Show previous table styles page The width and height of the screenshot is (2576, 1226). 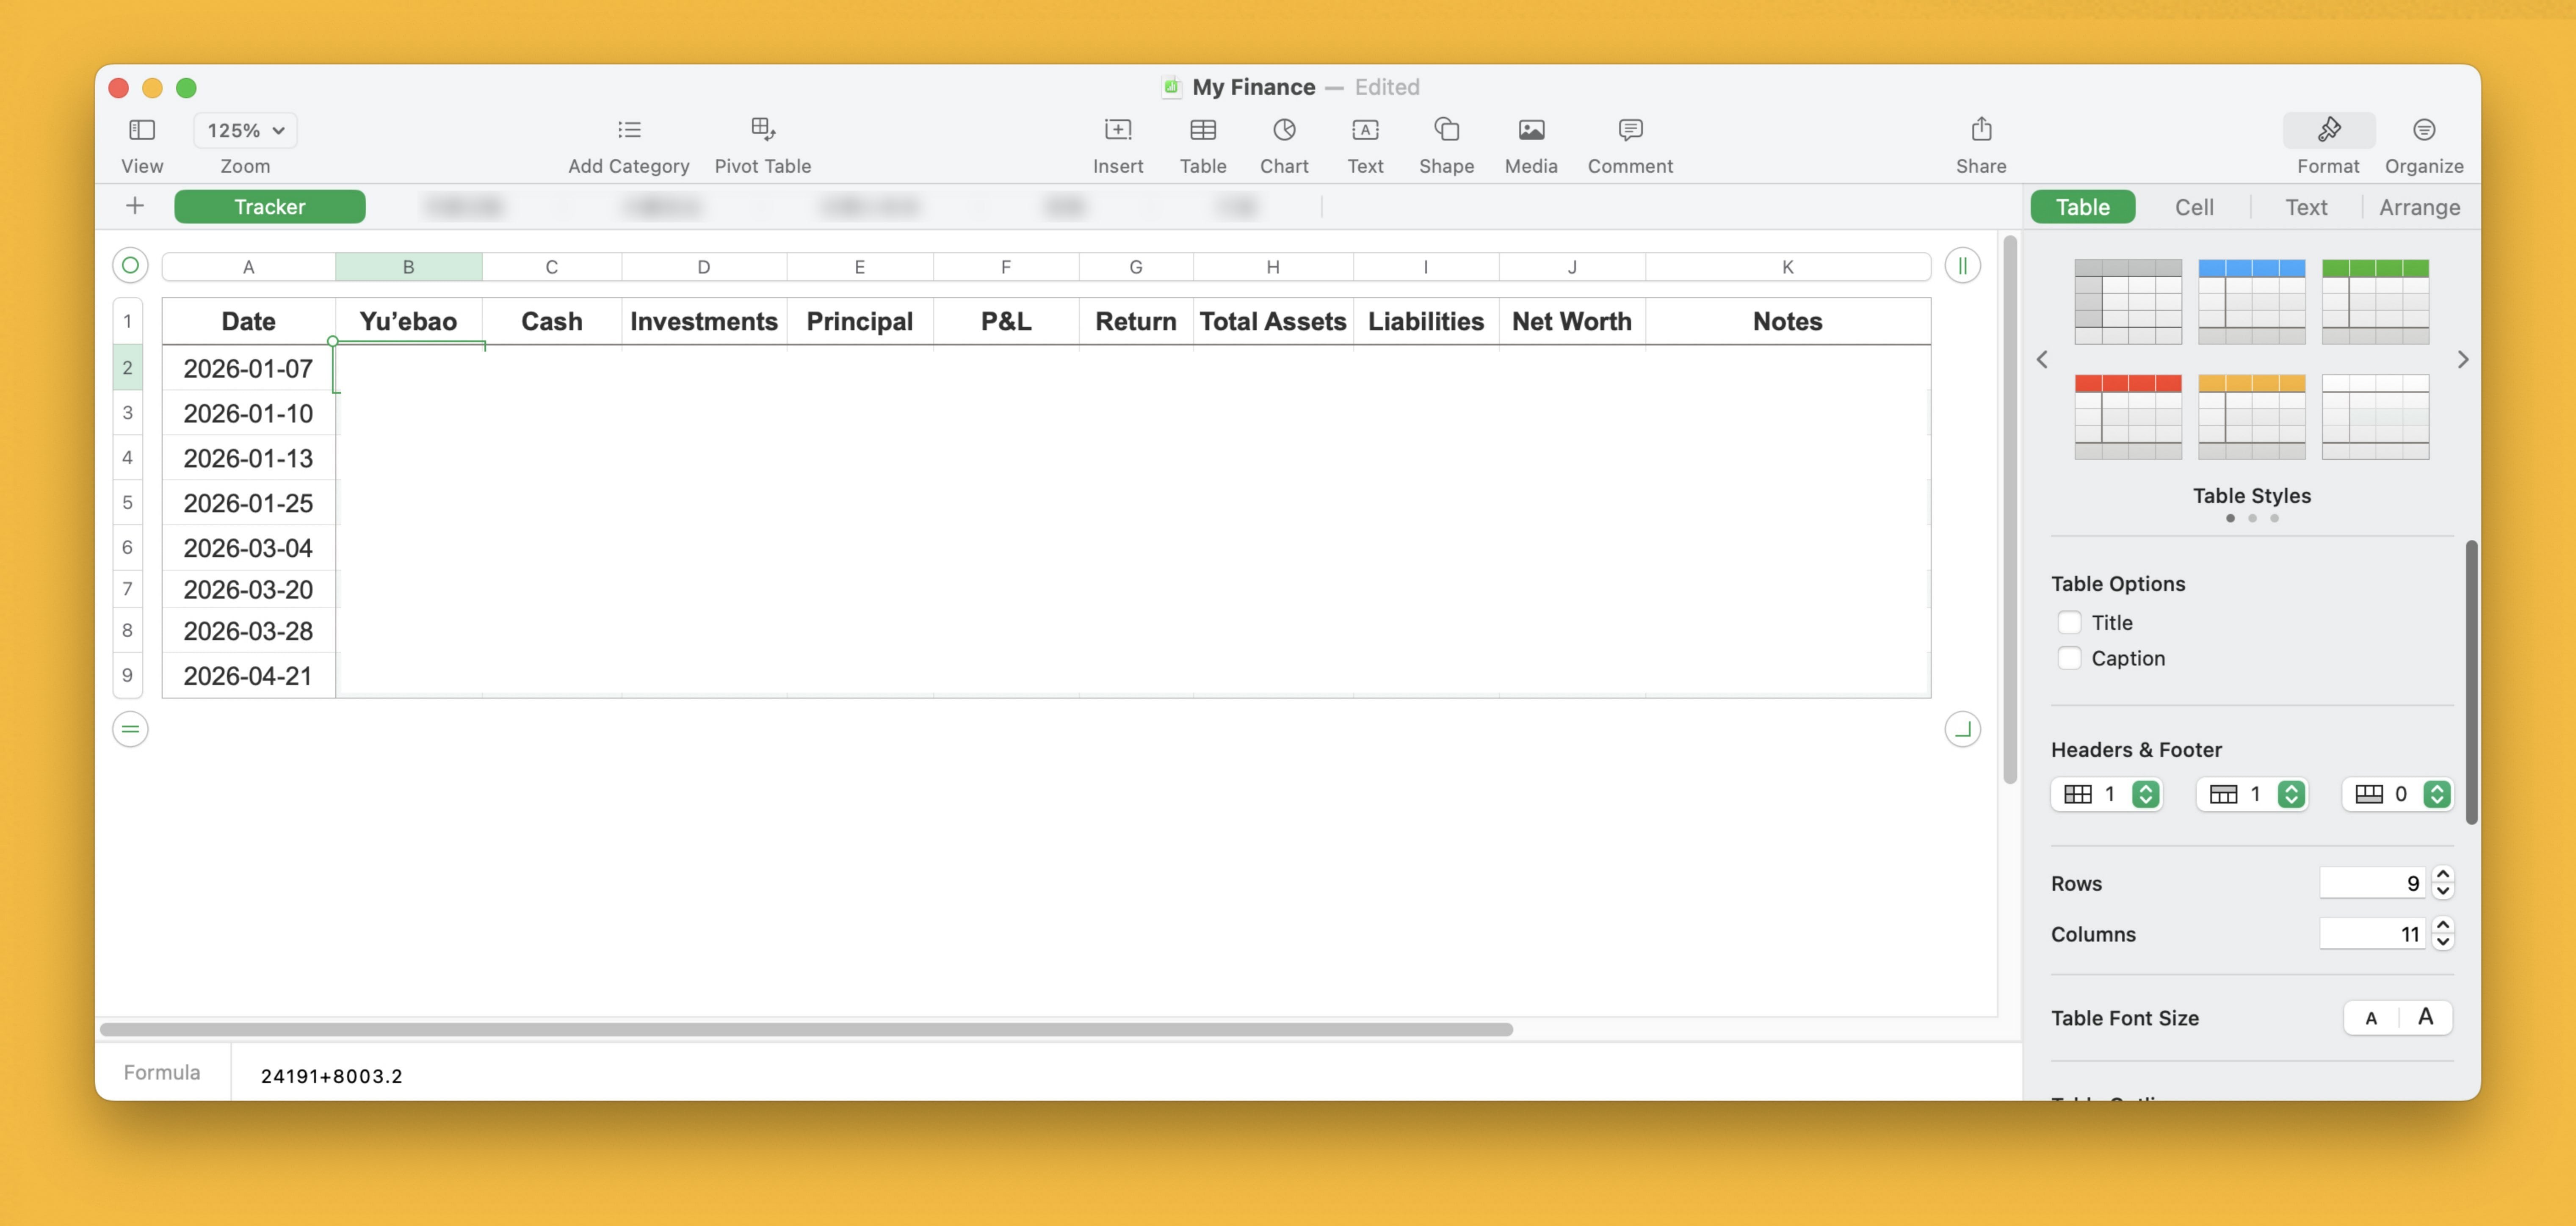point(2042,359)
